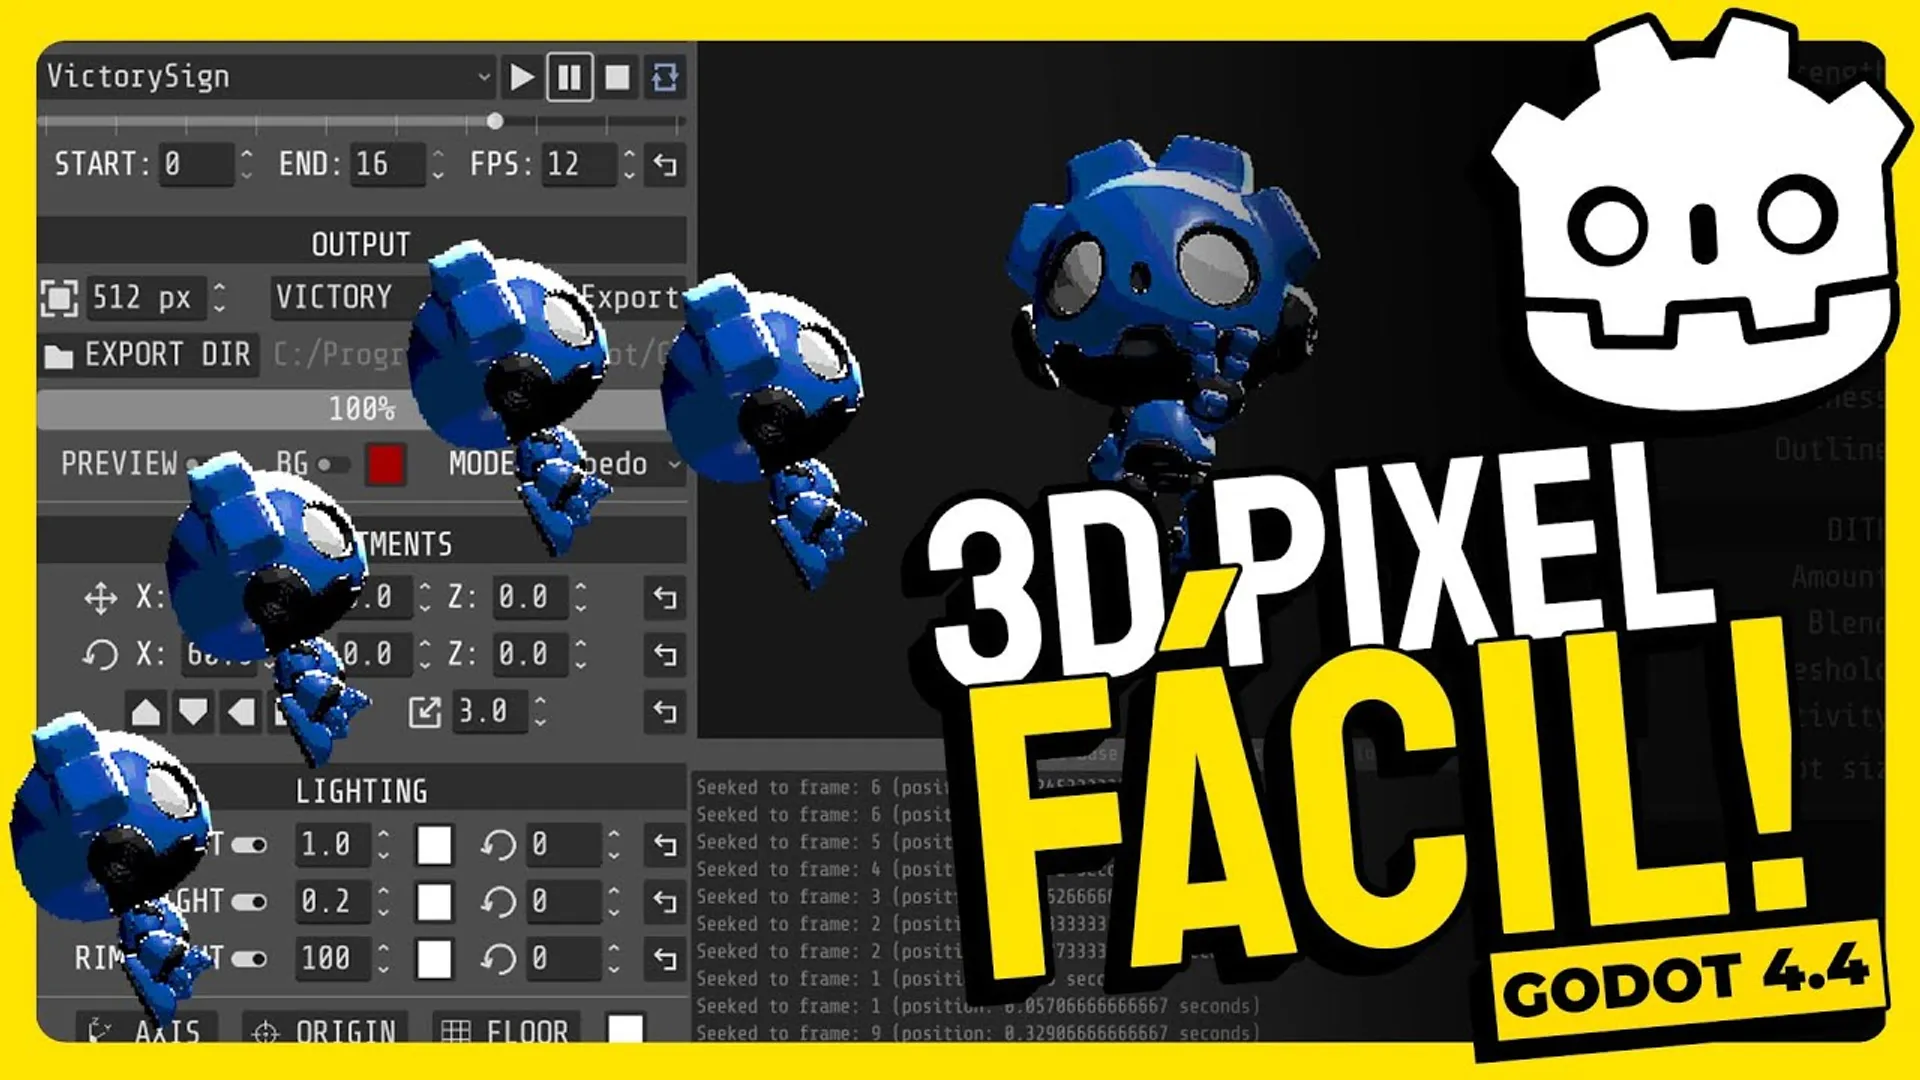This screenshot has height=1080, width=1920.
Task: Open the VictorySign animation dropdown
Action: coord(268,77)
